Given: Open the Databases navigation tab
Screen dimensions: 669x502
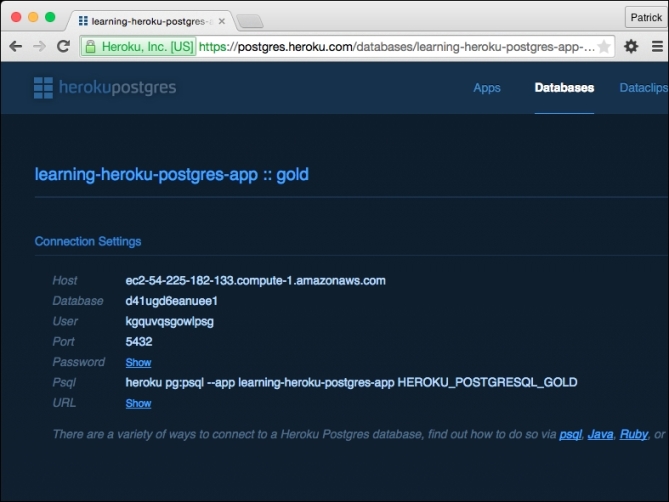Looking at the screenshot, I should (564, 88).
